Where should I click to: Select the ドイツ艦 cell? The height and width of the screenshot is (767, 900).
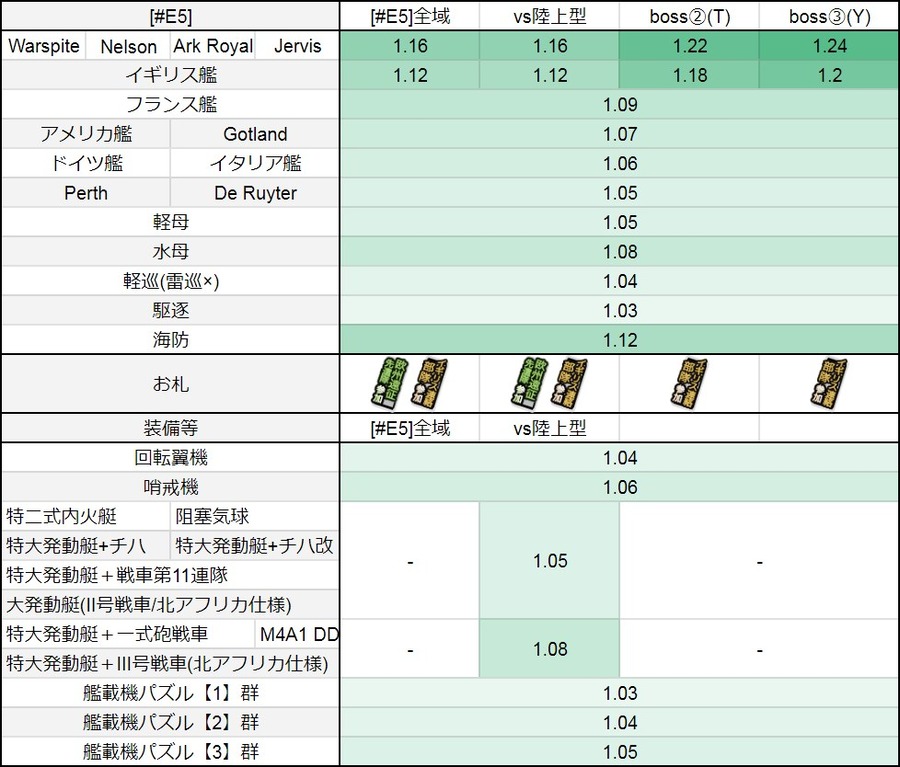86,164
